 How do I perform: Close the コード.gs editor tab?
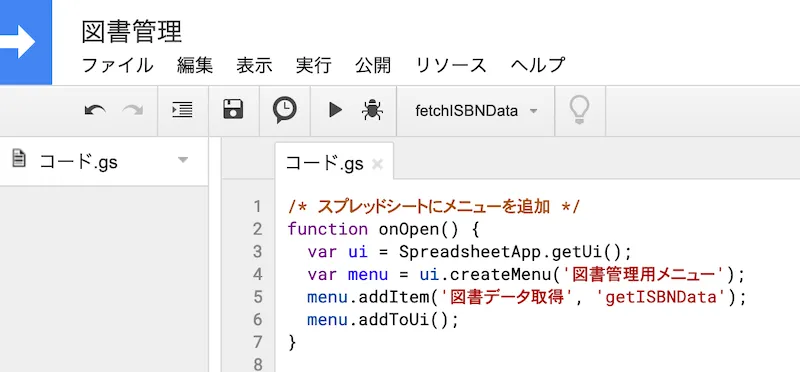[x=377, y=164]
